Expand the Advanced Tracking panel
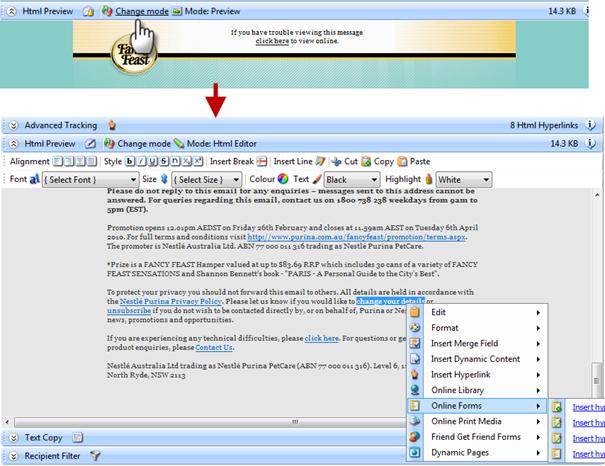Image resolution: width=605 pixels, height=466 pixels. click(14, 125)
